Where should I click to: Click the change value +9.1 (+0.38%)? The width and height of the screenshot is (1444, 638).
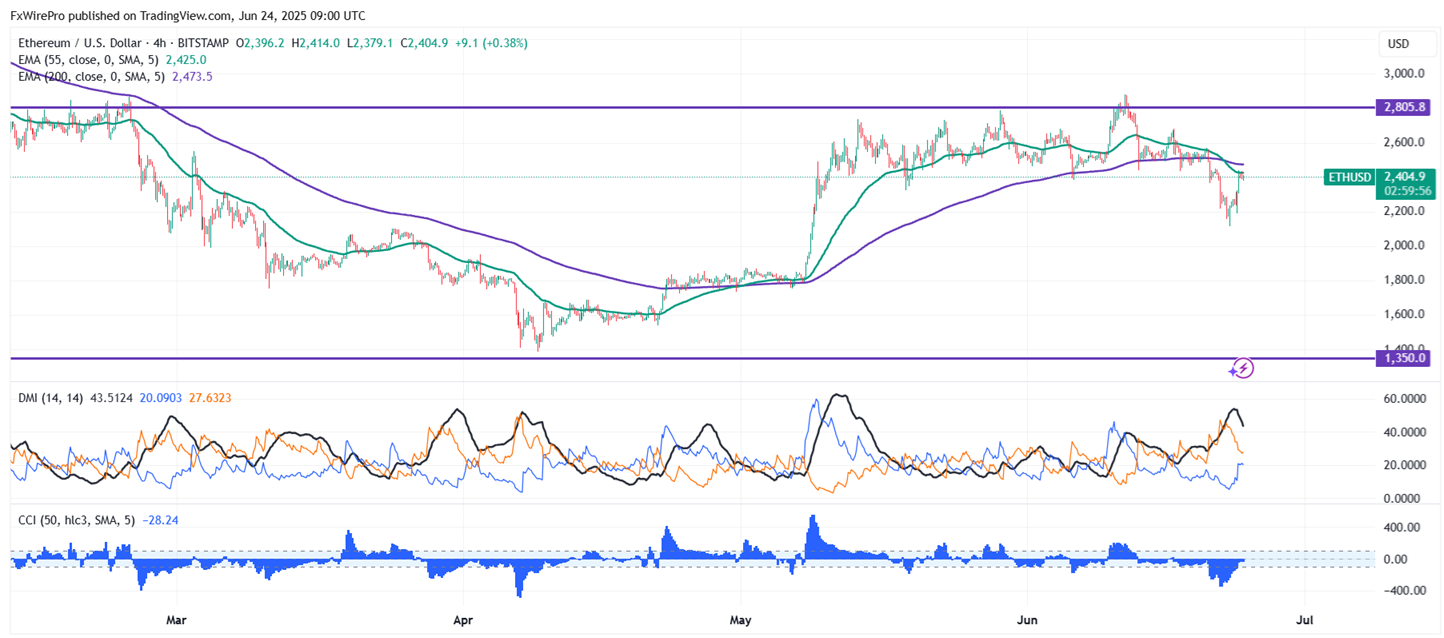[492, 43]
